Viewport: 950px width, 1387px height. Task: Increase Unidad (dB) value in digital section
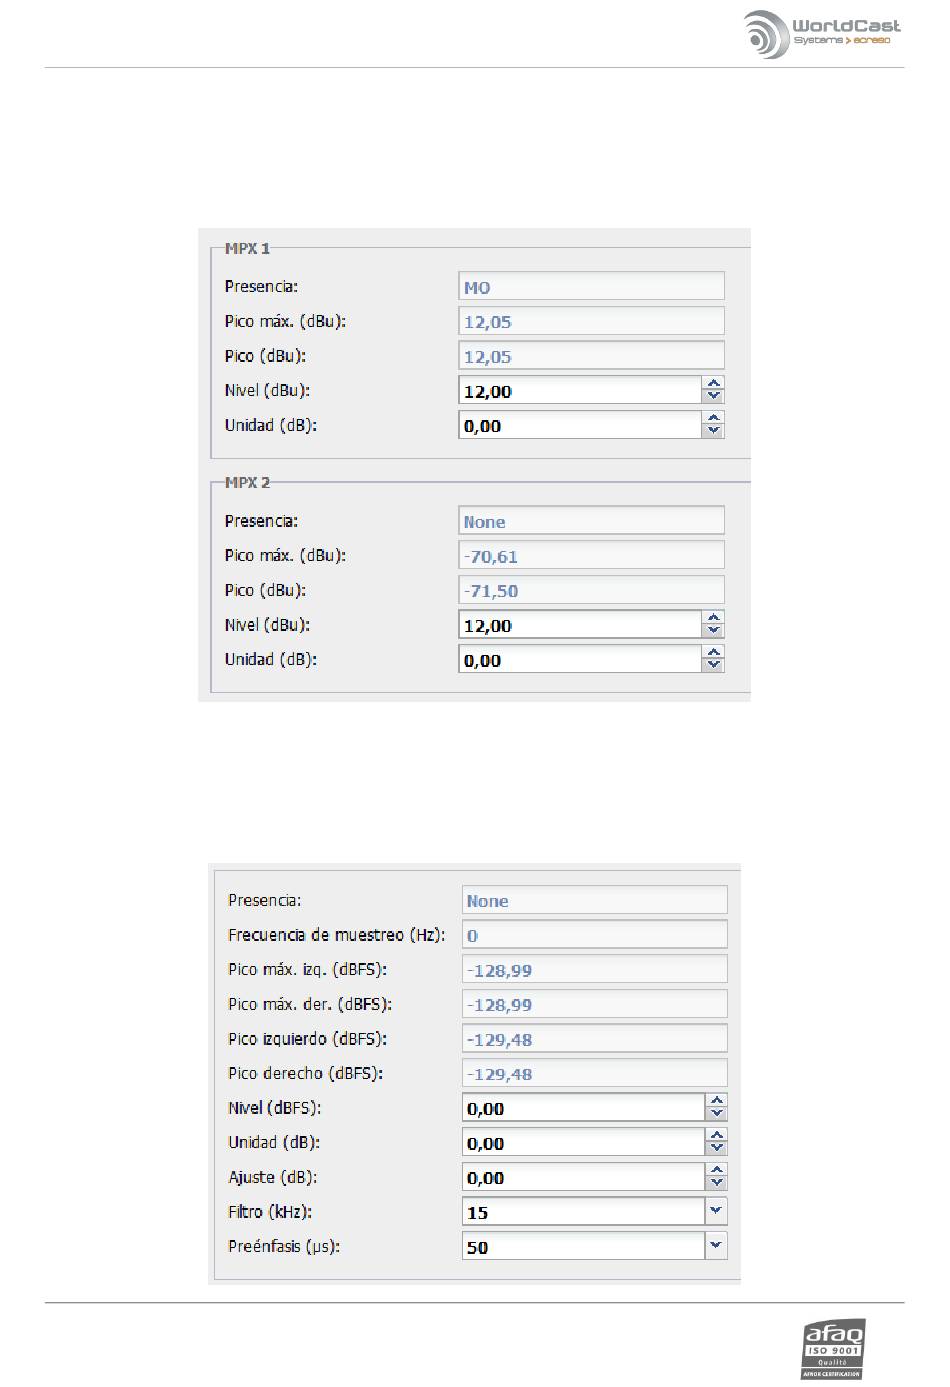pyautogui.click(x=716, y=1135)
